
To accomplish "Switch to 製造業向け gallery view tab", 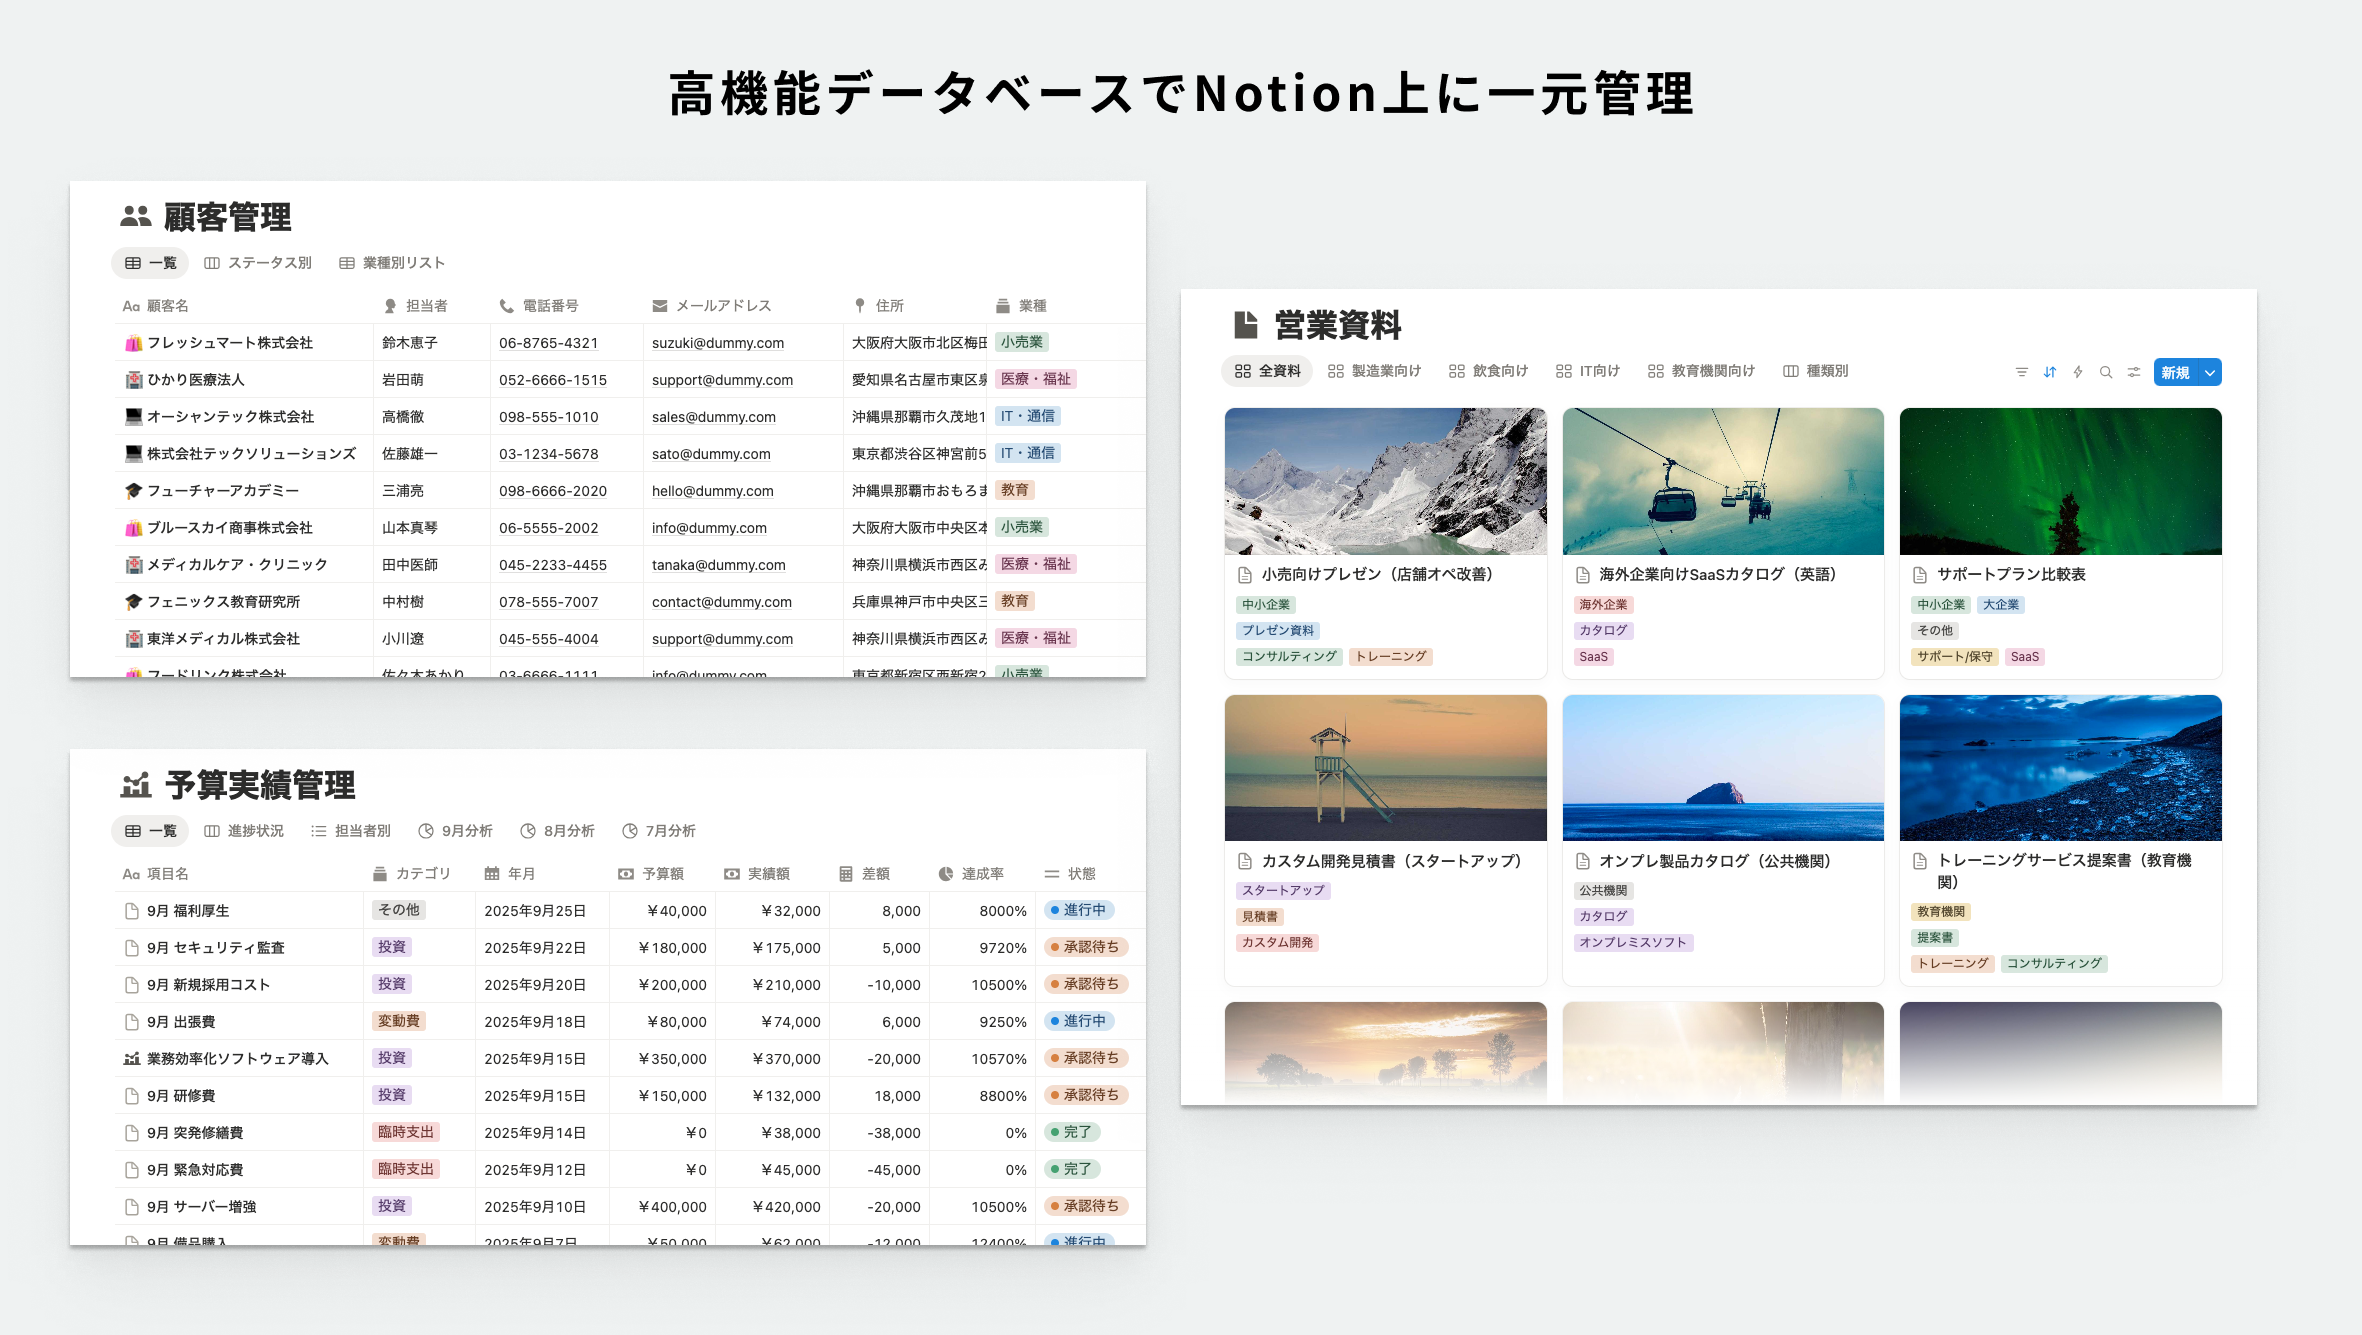I will click(x=1374, y=371).
